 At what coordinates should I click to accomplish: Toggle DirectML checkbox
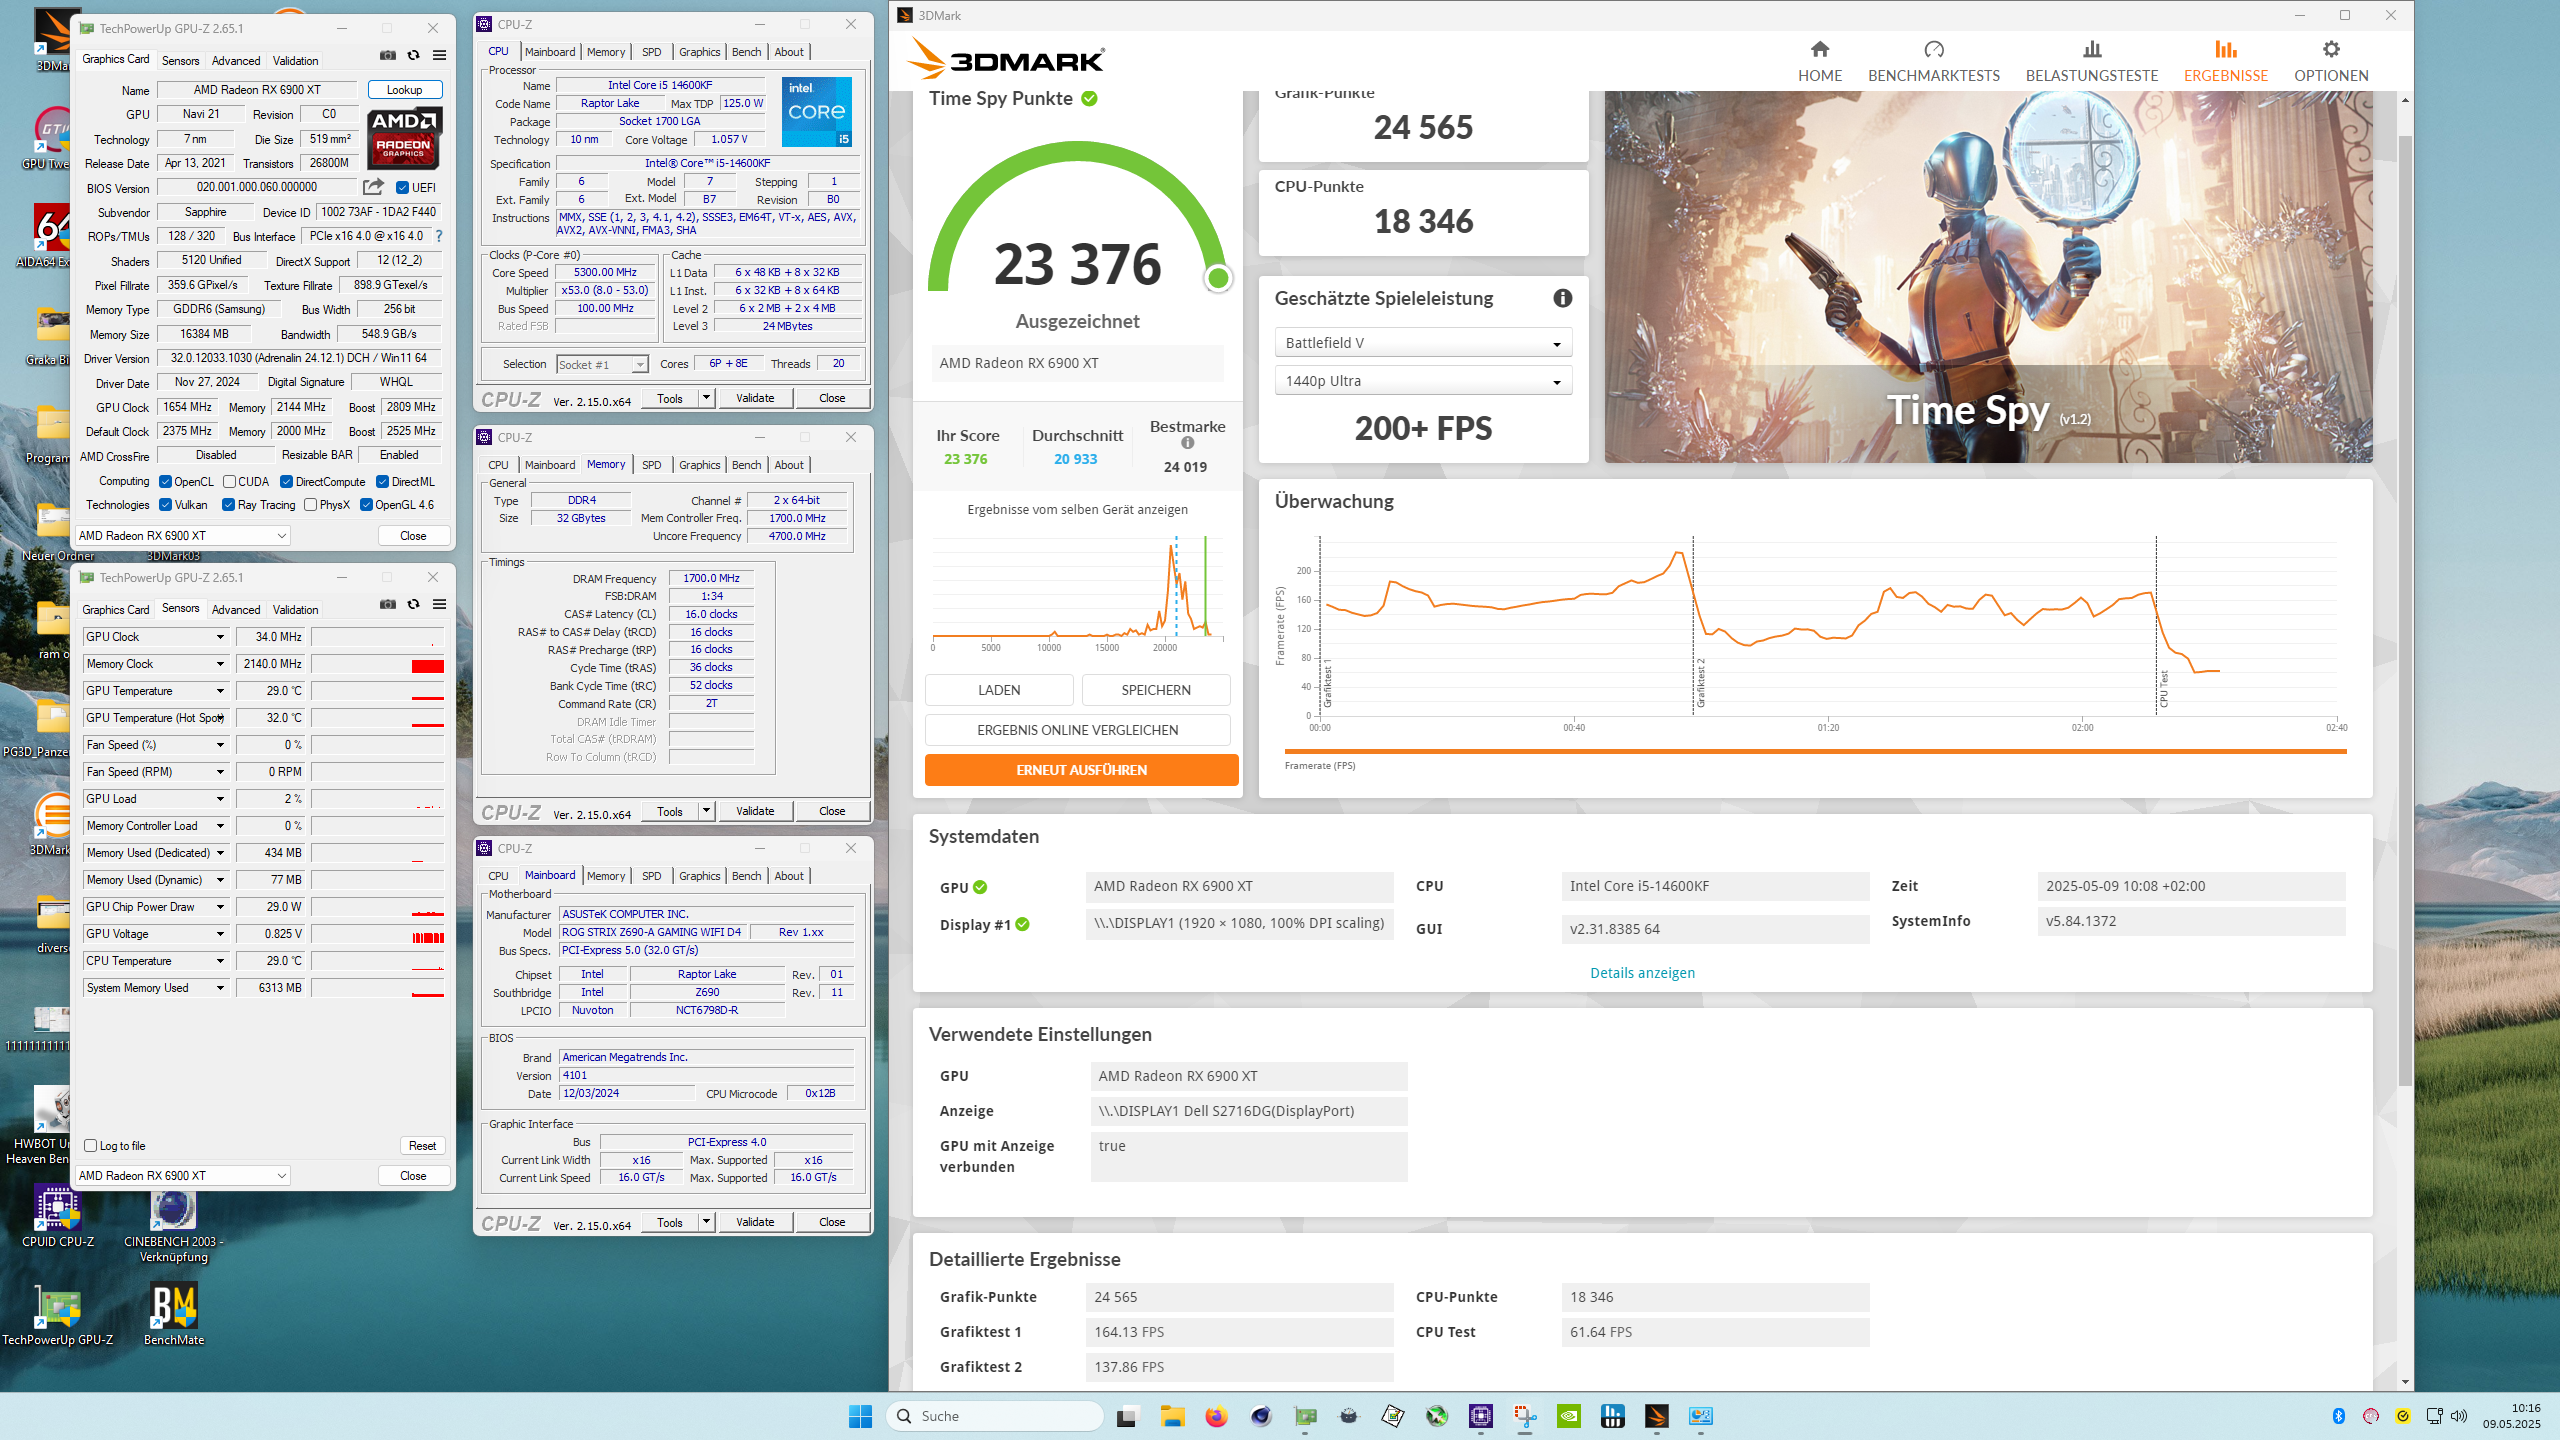(x=382, y=482)
